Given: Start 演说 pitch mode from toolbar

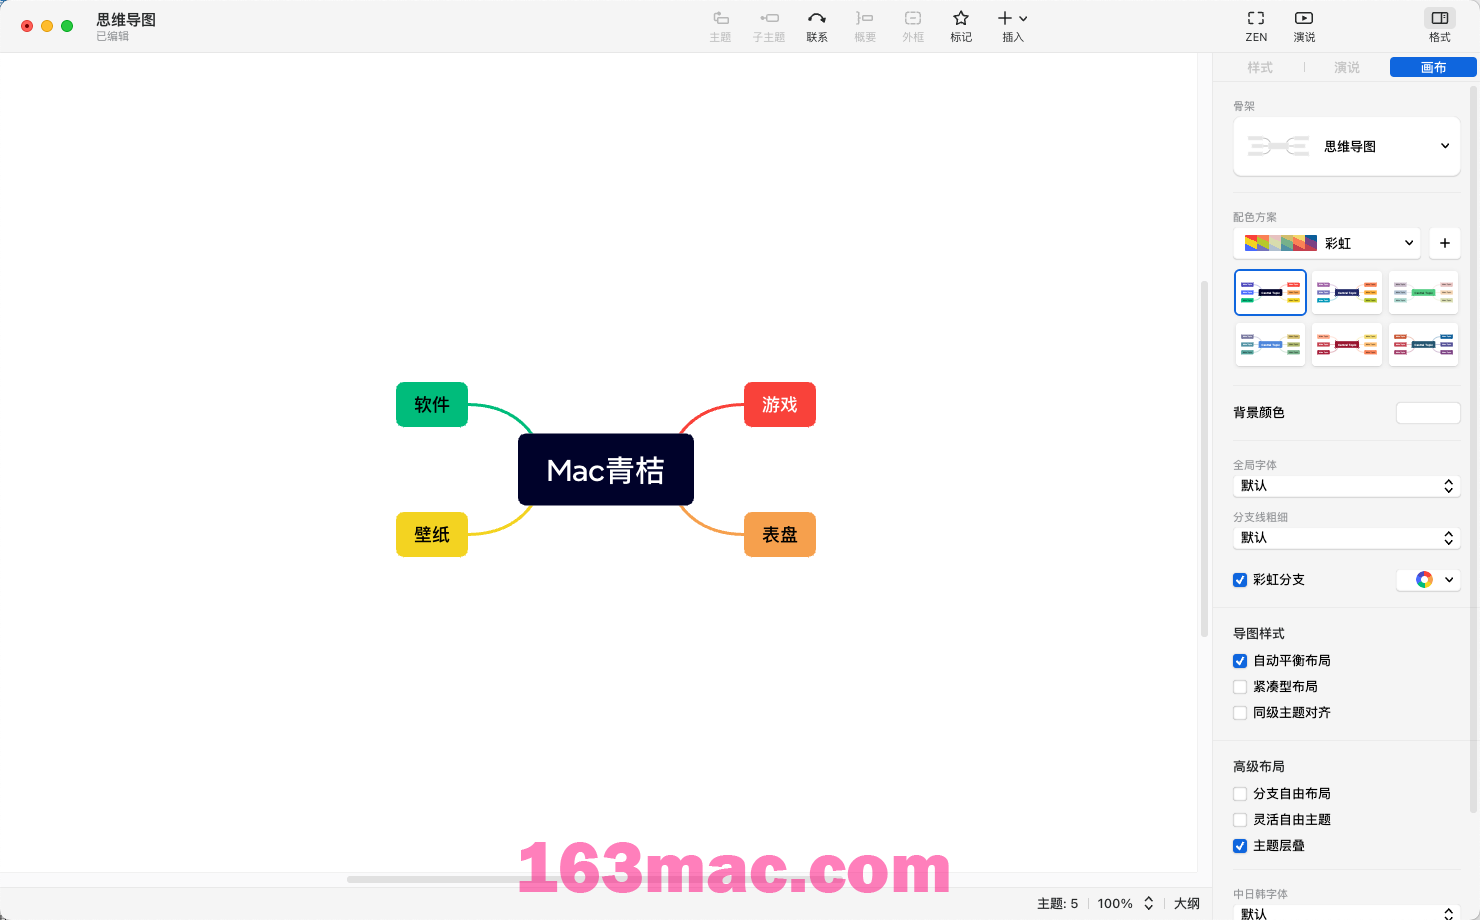Looking at the screenshot, I should (x=1304, y=26).
